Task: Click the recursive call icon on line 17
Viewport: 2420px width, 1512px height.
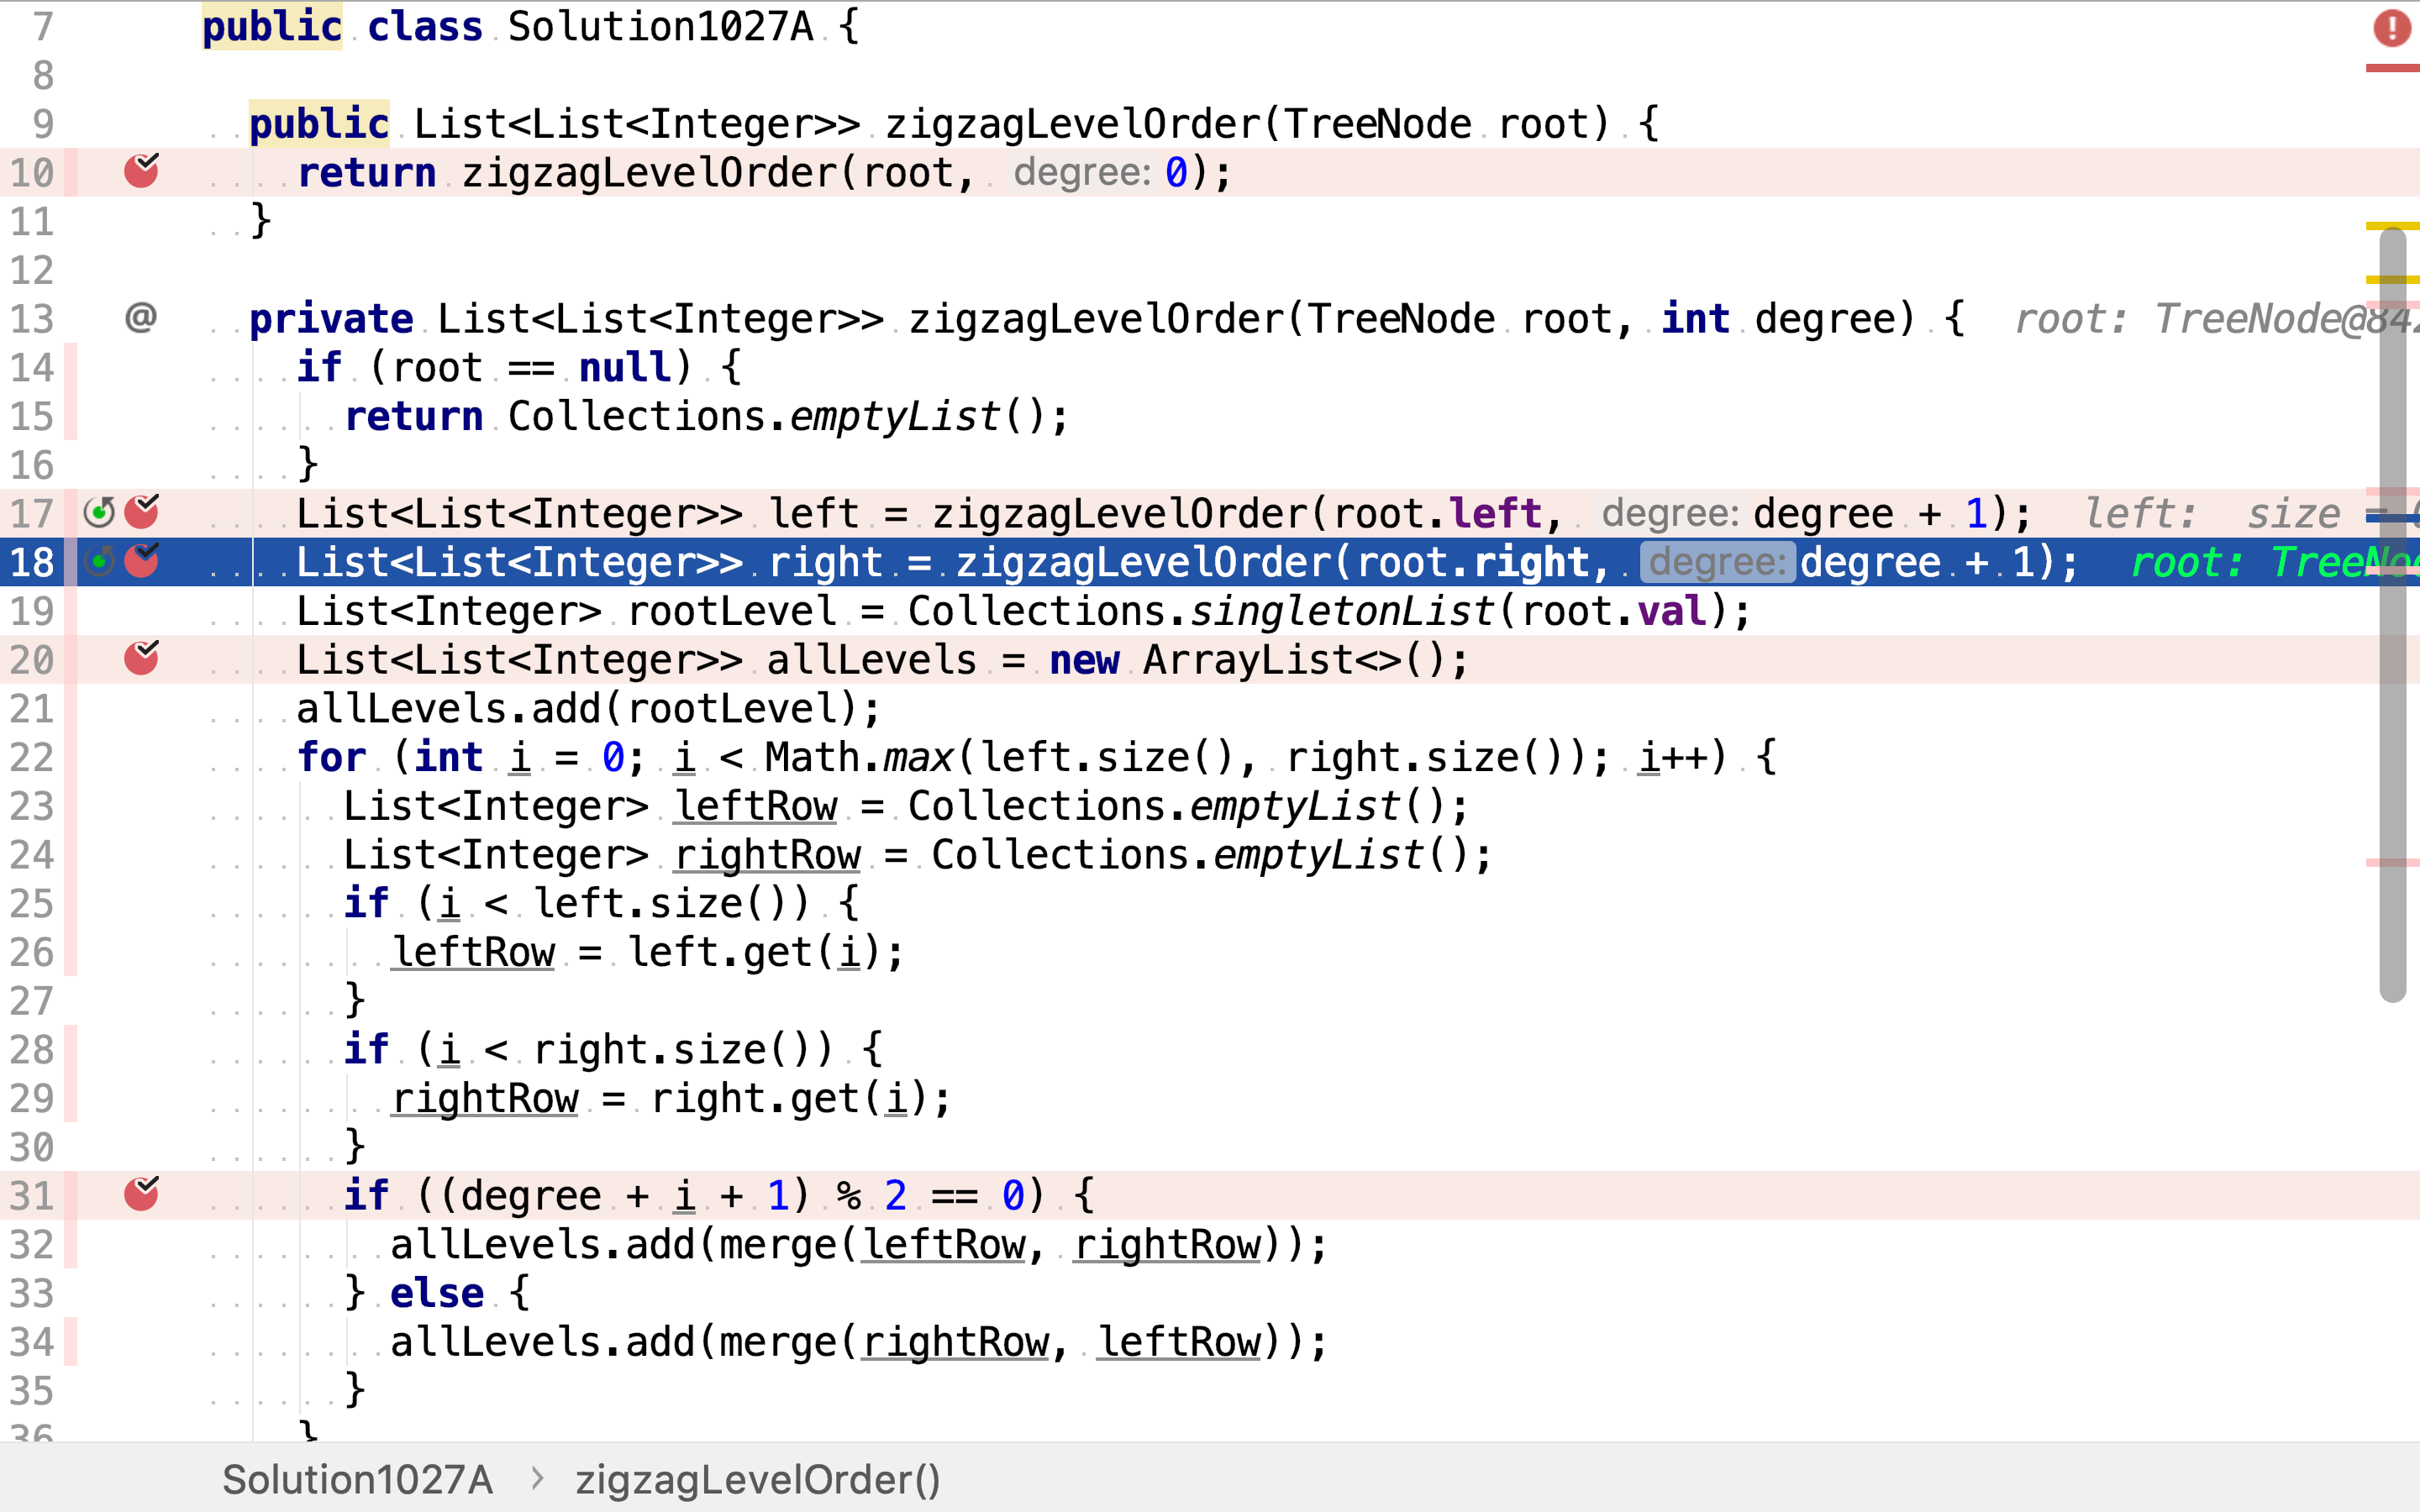Action: coord(99,513)
